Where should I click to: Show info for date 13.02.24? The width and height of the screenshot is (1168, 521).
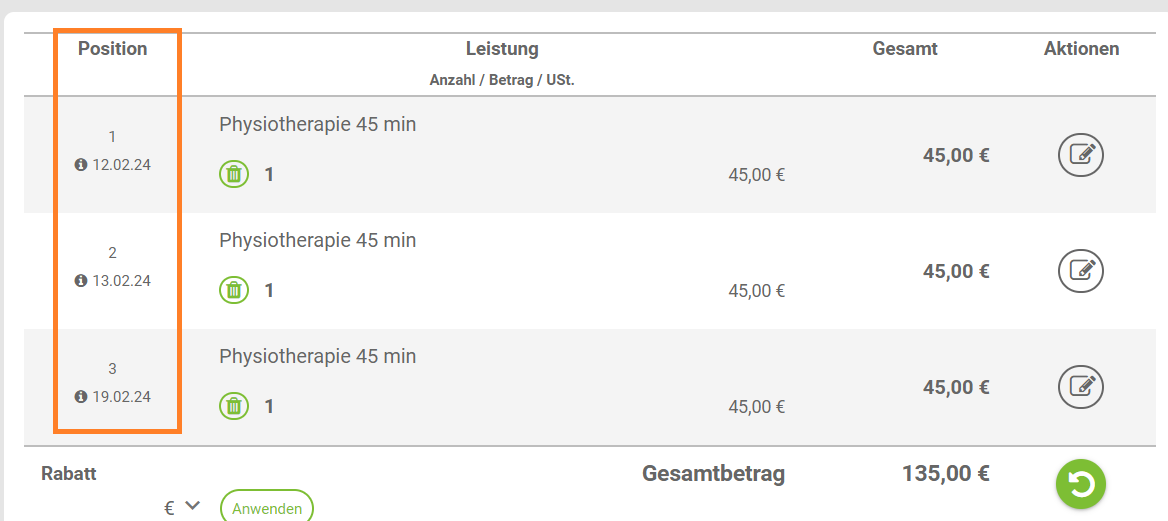click(81, 281)
